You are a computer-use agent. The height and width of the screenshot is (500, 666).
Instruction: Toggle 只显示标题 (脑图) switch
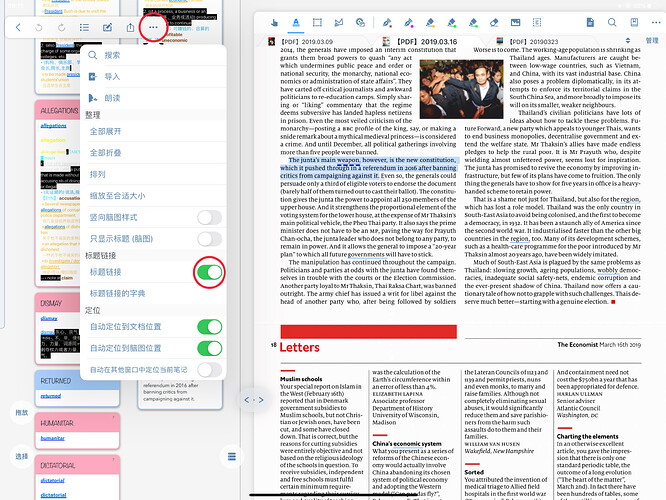pyautogui.click(x=209, y=239)
